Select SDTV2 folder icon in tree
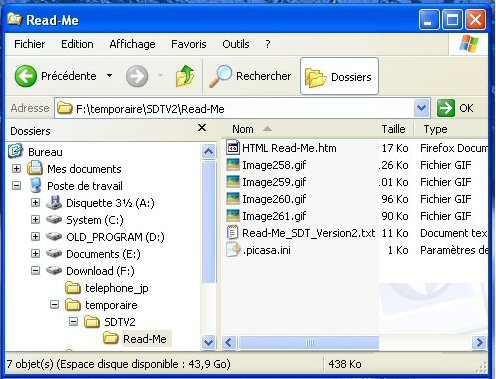Viewport: 496px width, 379px height. click(92, 322)
